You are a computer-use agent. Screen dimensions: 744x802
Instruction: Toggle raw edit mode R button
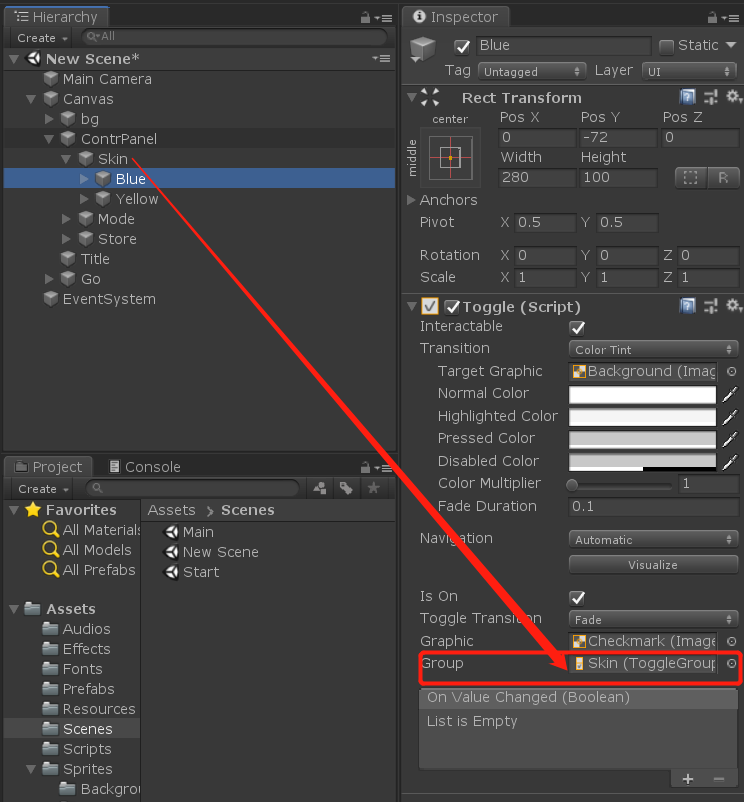723,178
